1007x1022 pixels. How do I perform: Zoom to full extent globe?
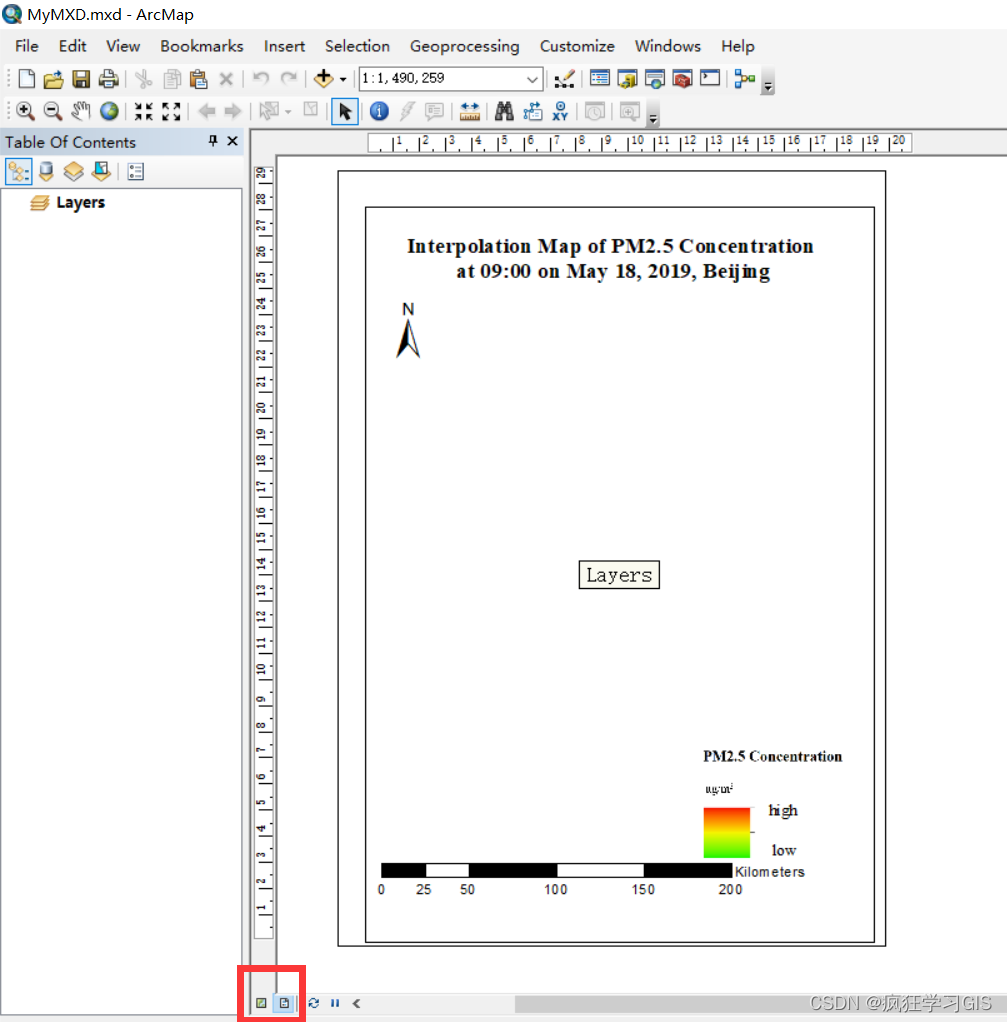109,111
